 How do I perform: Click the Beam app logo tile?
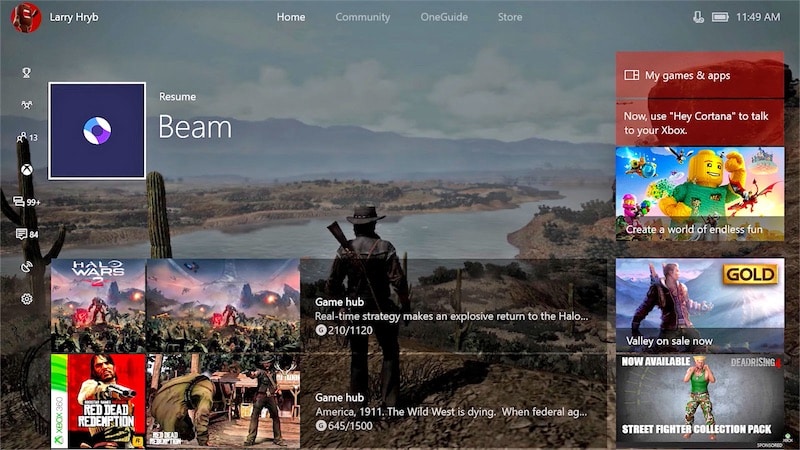click(x=97, y=131)
